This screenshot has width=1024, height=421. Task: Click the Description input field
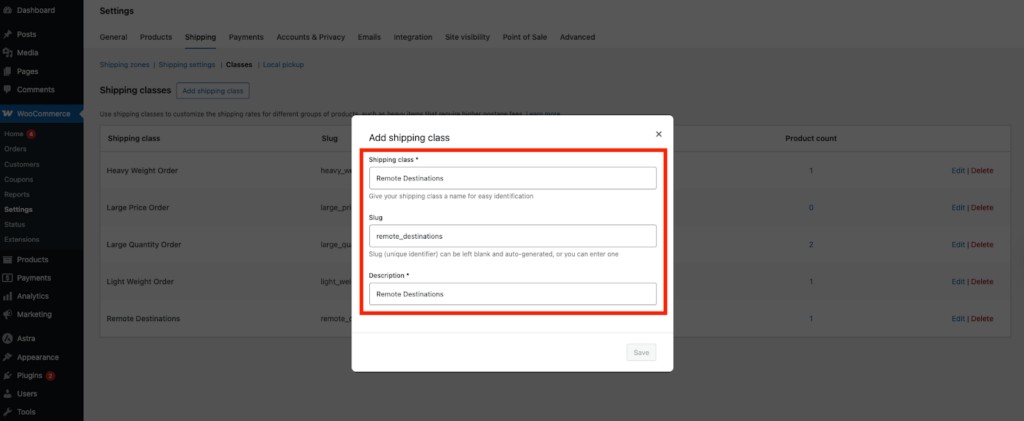point(512,294)
